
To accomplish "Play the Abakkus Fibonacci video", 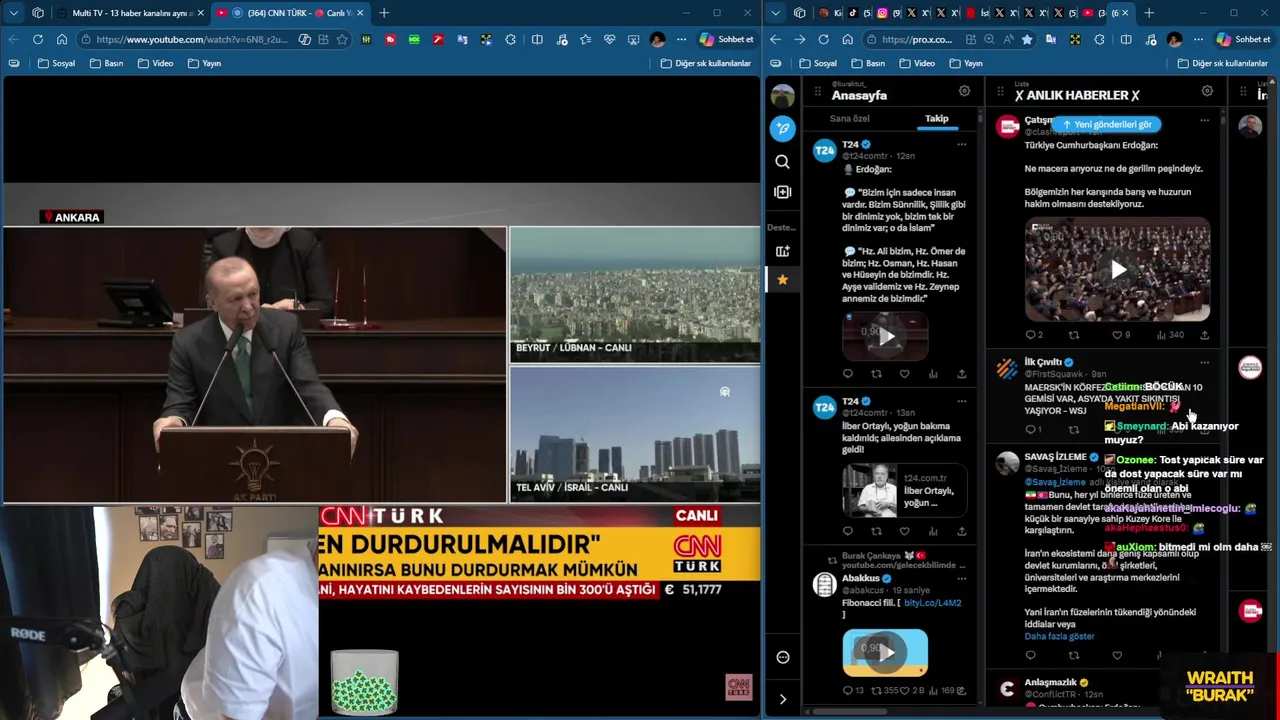I will pyautogui.click(x=885, y=652).
